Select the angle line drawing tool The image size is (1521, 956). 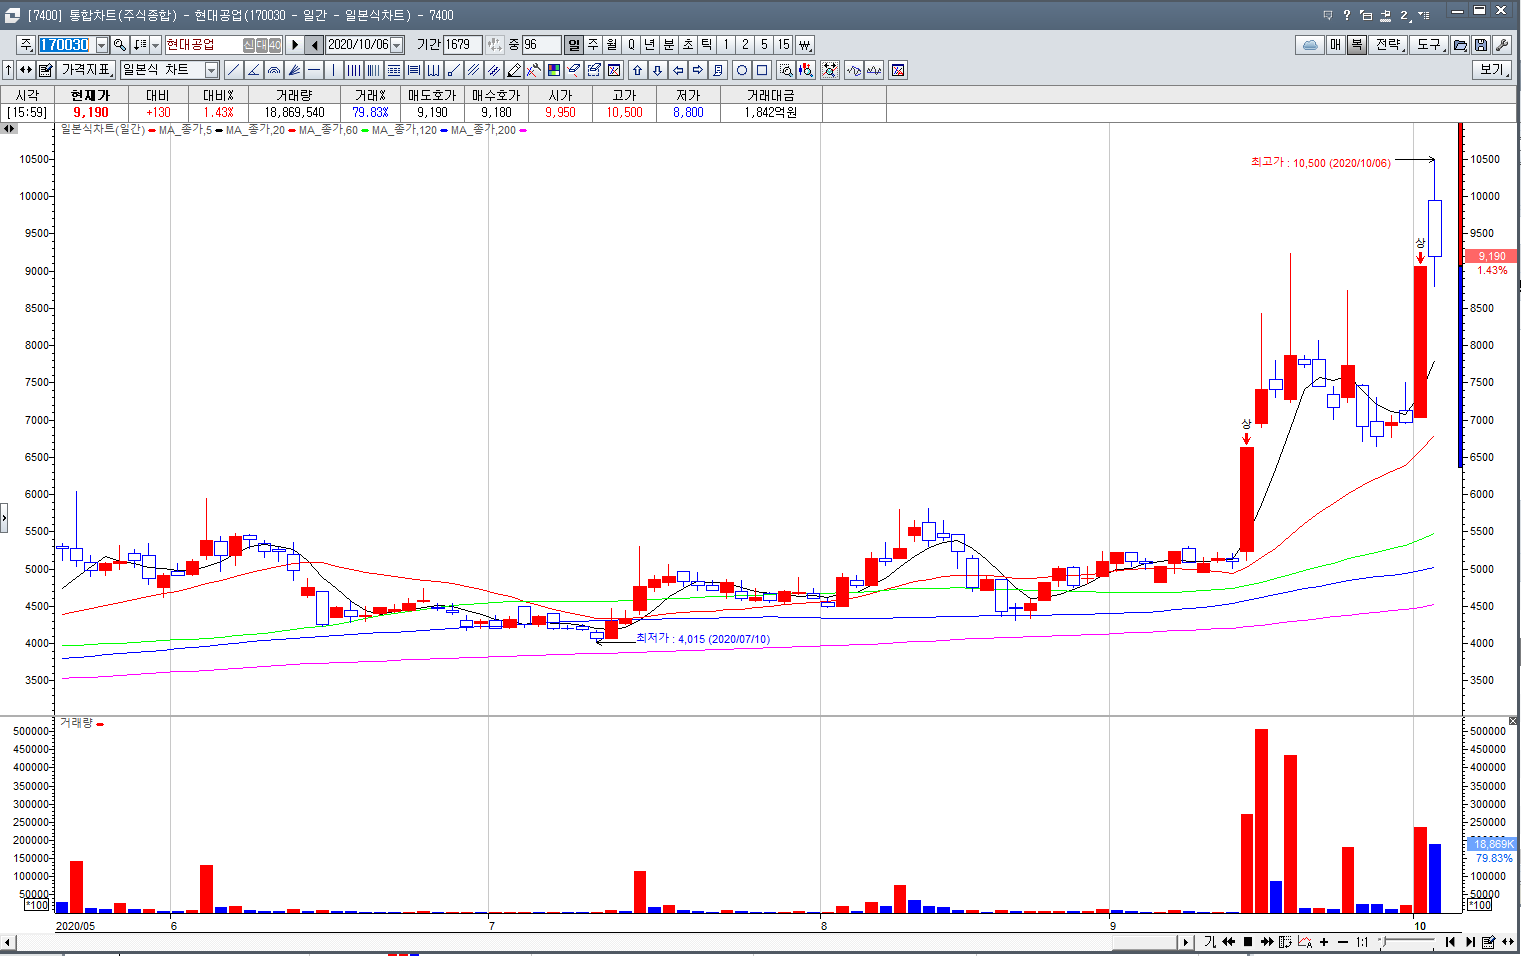(253, 70)
